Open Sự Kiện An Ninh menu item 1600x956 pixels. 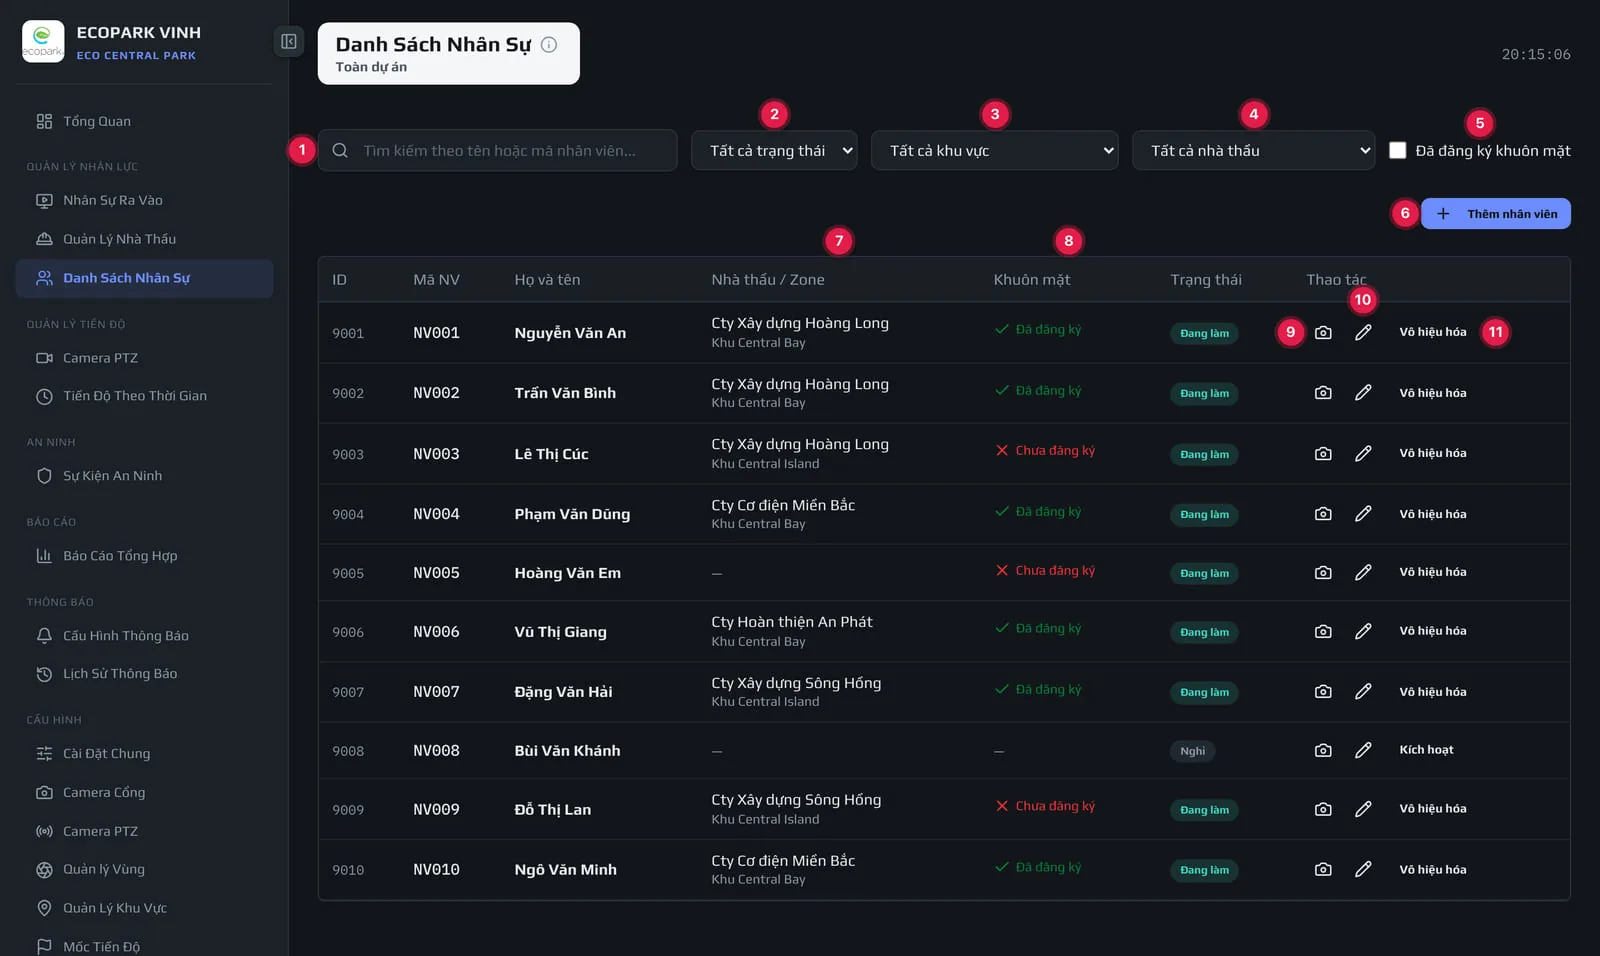(144, 476)
